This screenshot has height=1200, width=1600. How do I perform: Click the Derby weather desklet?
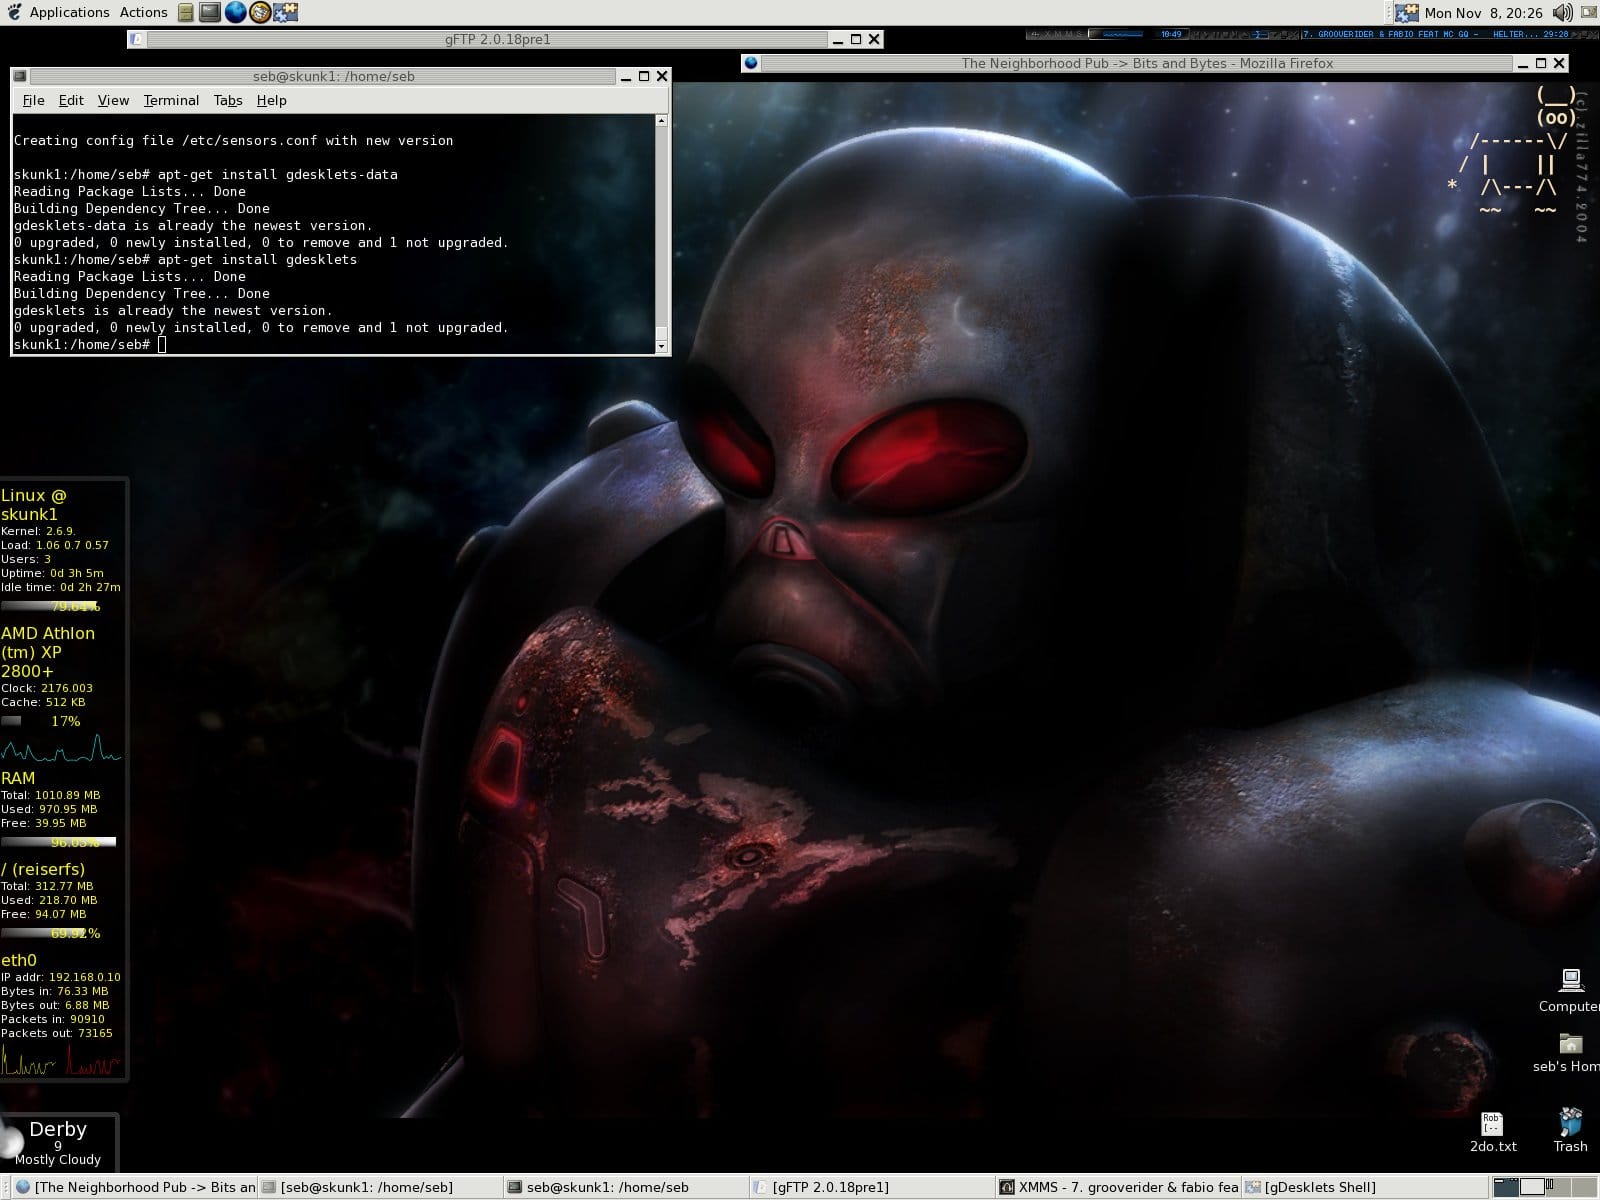click(x=59, y=1143)
